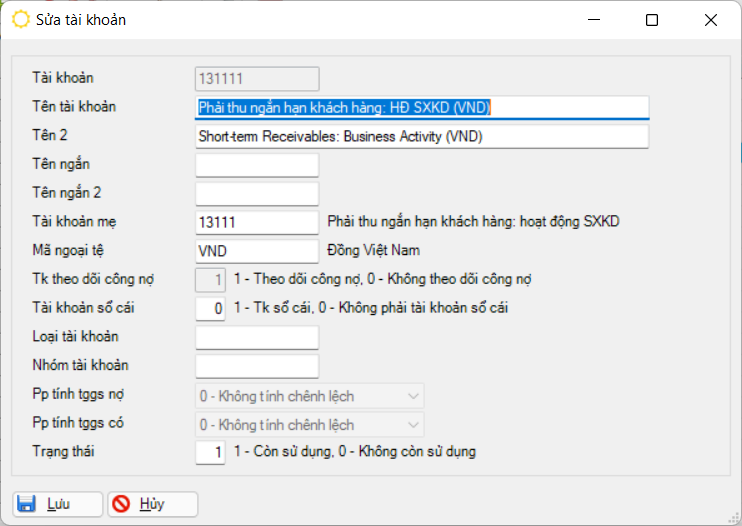
Task: Select the Tên 2 text field
Action: point(421,136)
